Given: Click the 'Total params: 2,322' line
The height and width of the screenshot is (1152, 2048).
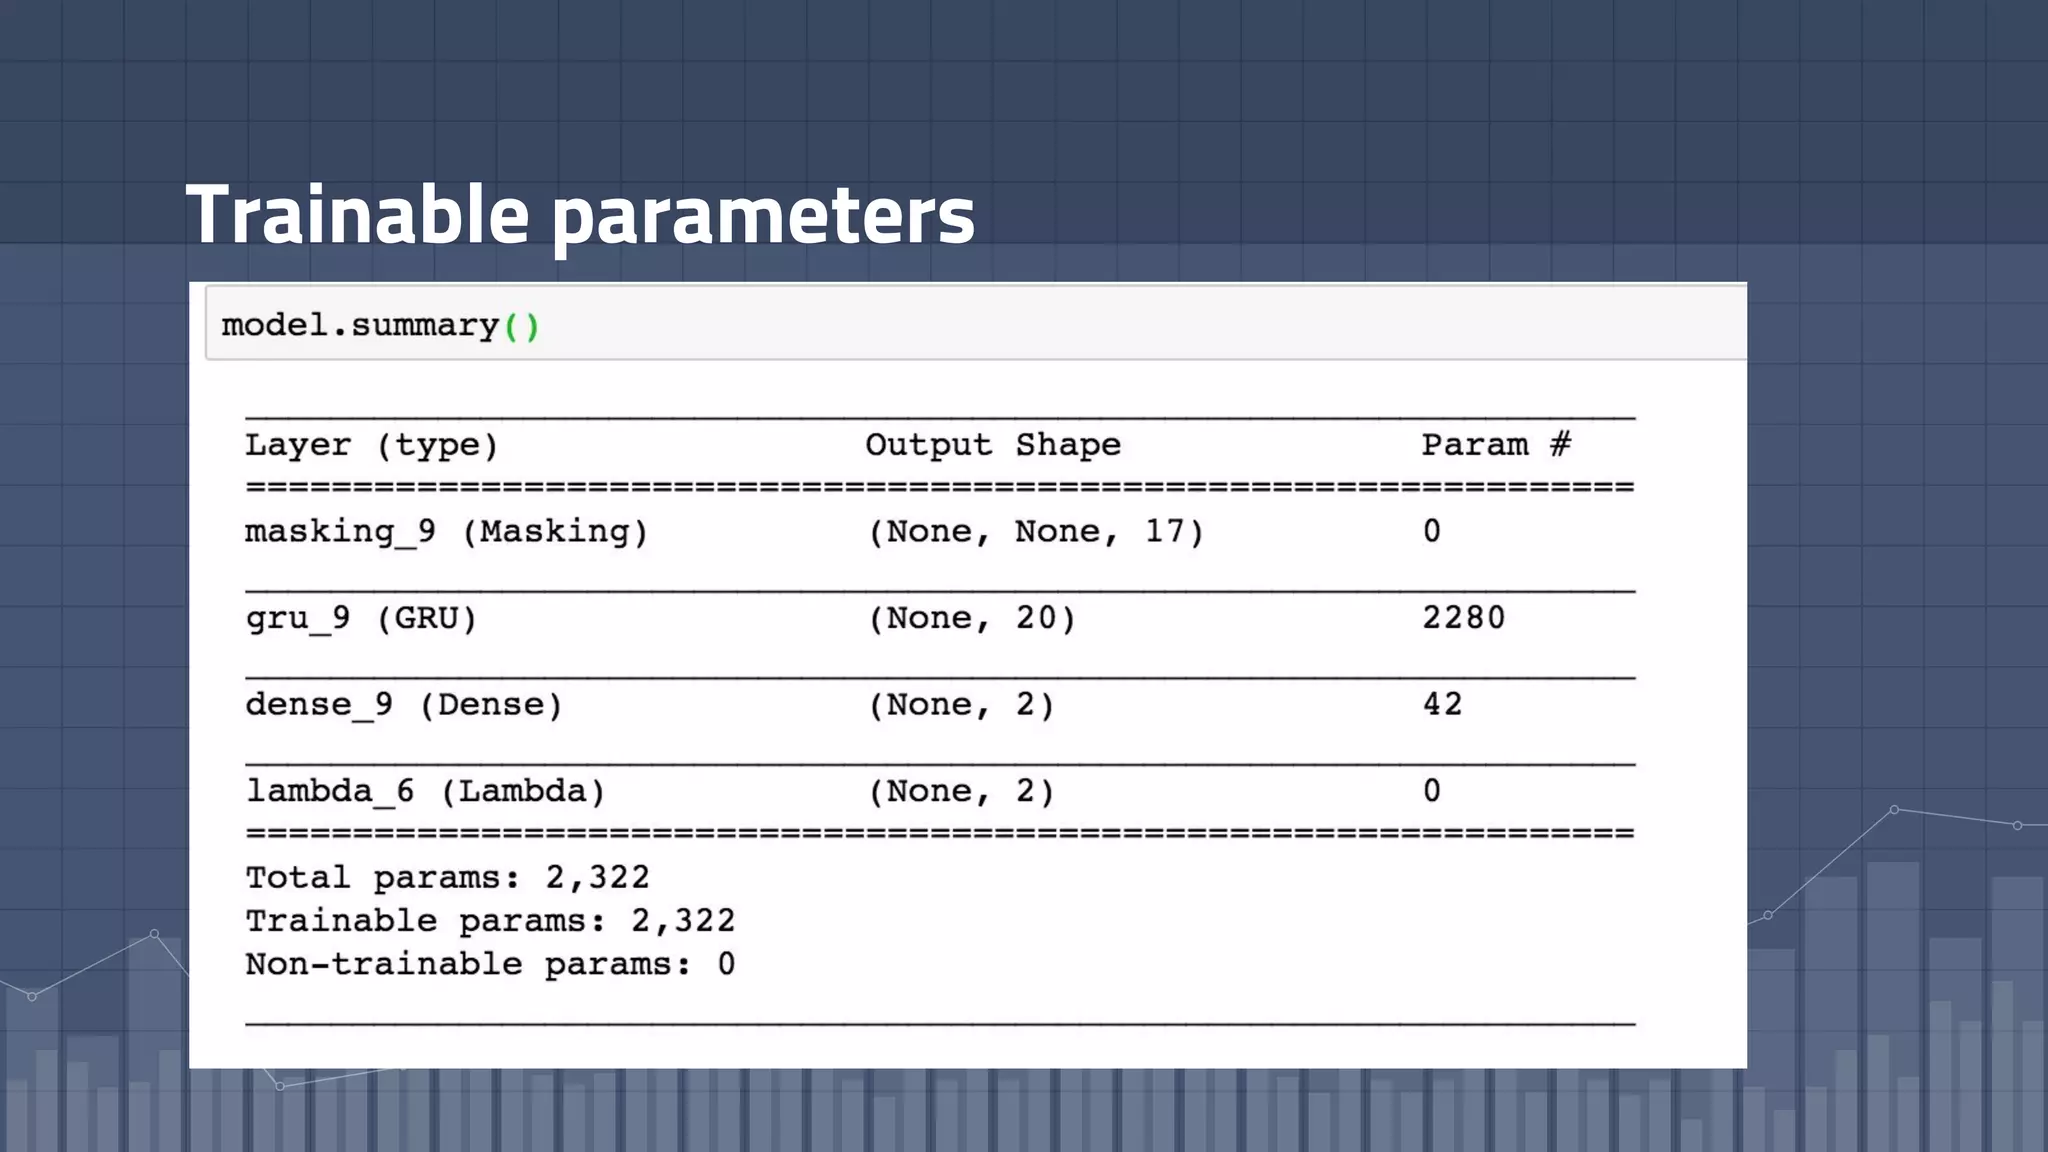Looking at the screenshot, I should coord(448,878).
